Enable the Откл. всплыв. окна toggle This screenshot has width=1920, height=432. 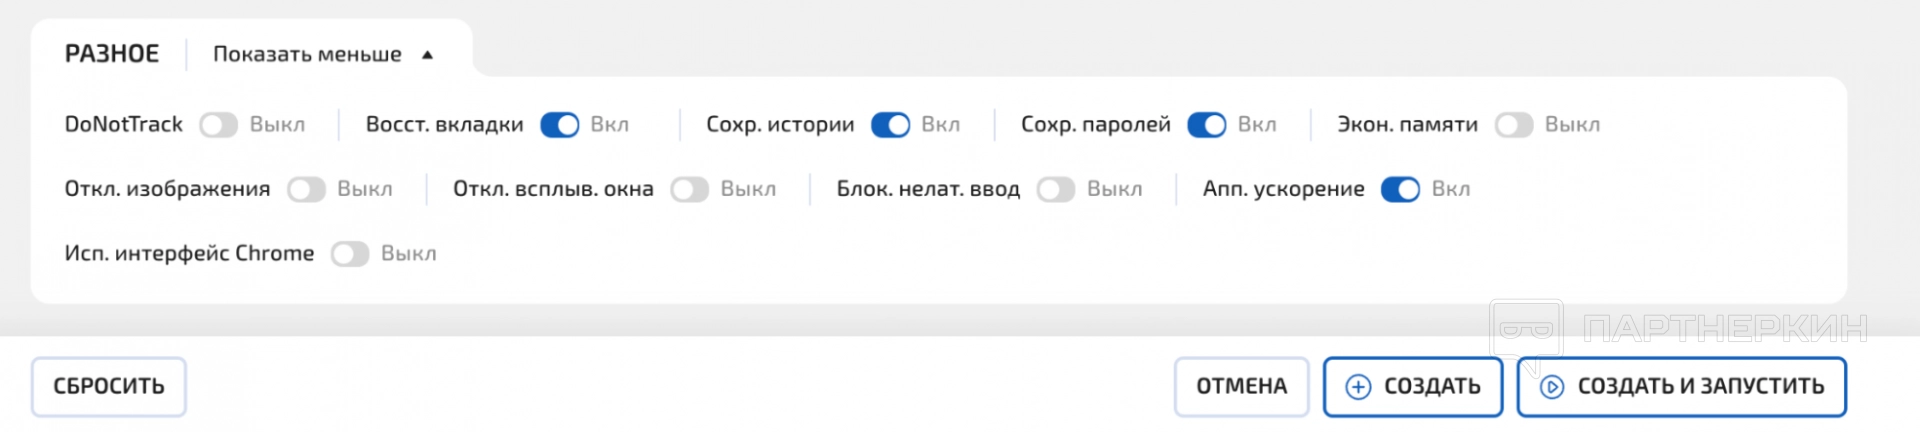689,190
